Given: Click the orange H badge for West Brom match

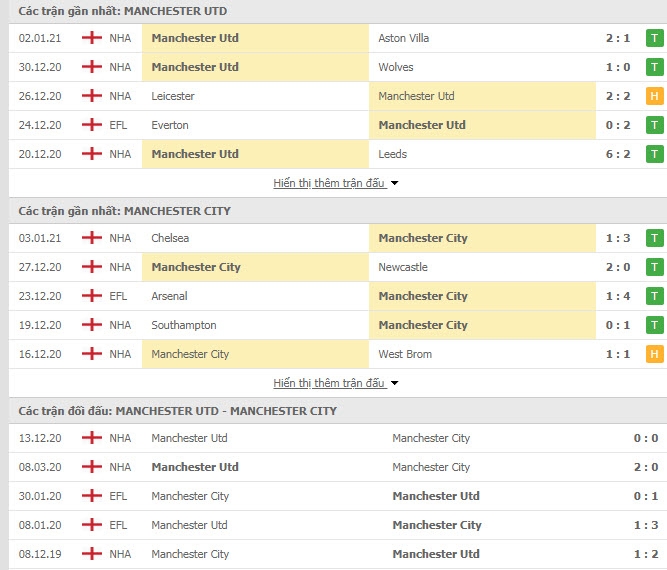Looking at the screenshot, I should (x=655, y=354).
